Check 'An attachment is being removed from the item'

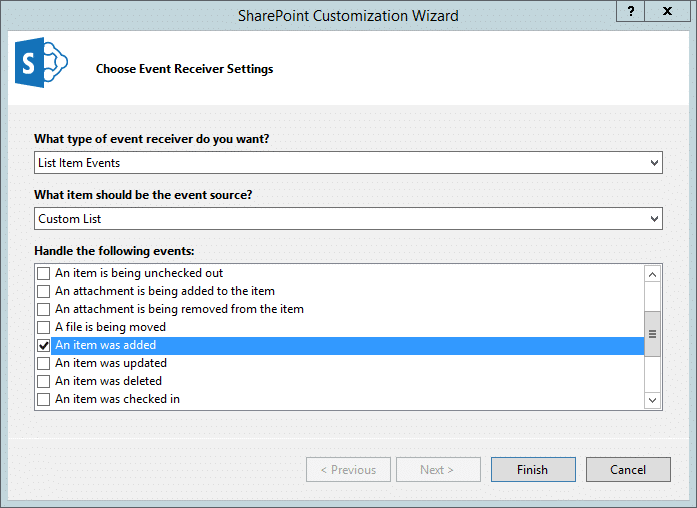[x=44, y=309]
